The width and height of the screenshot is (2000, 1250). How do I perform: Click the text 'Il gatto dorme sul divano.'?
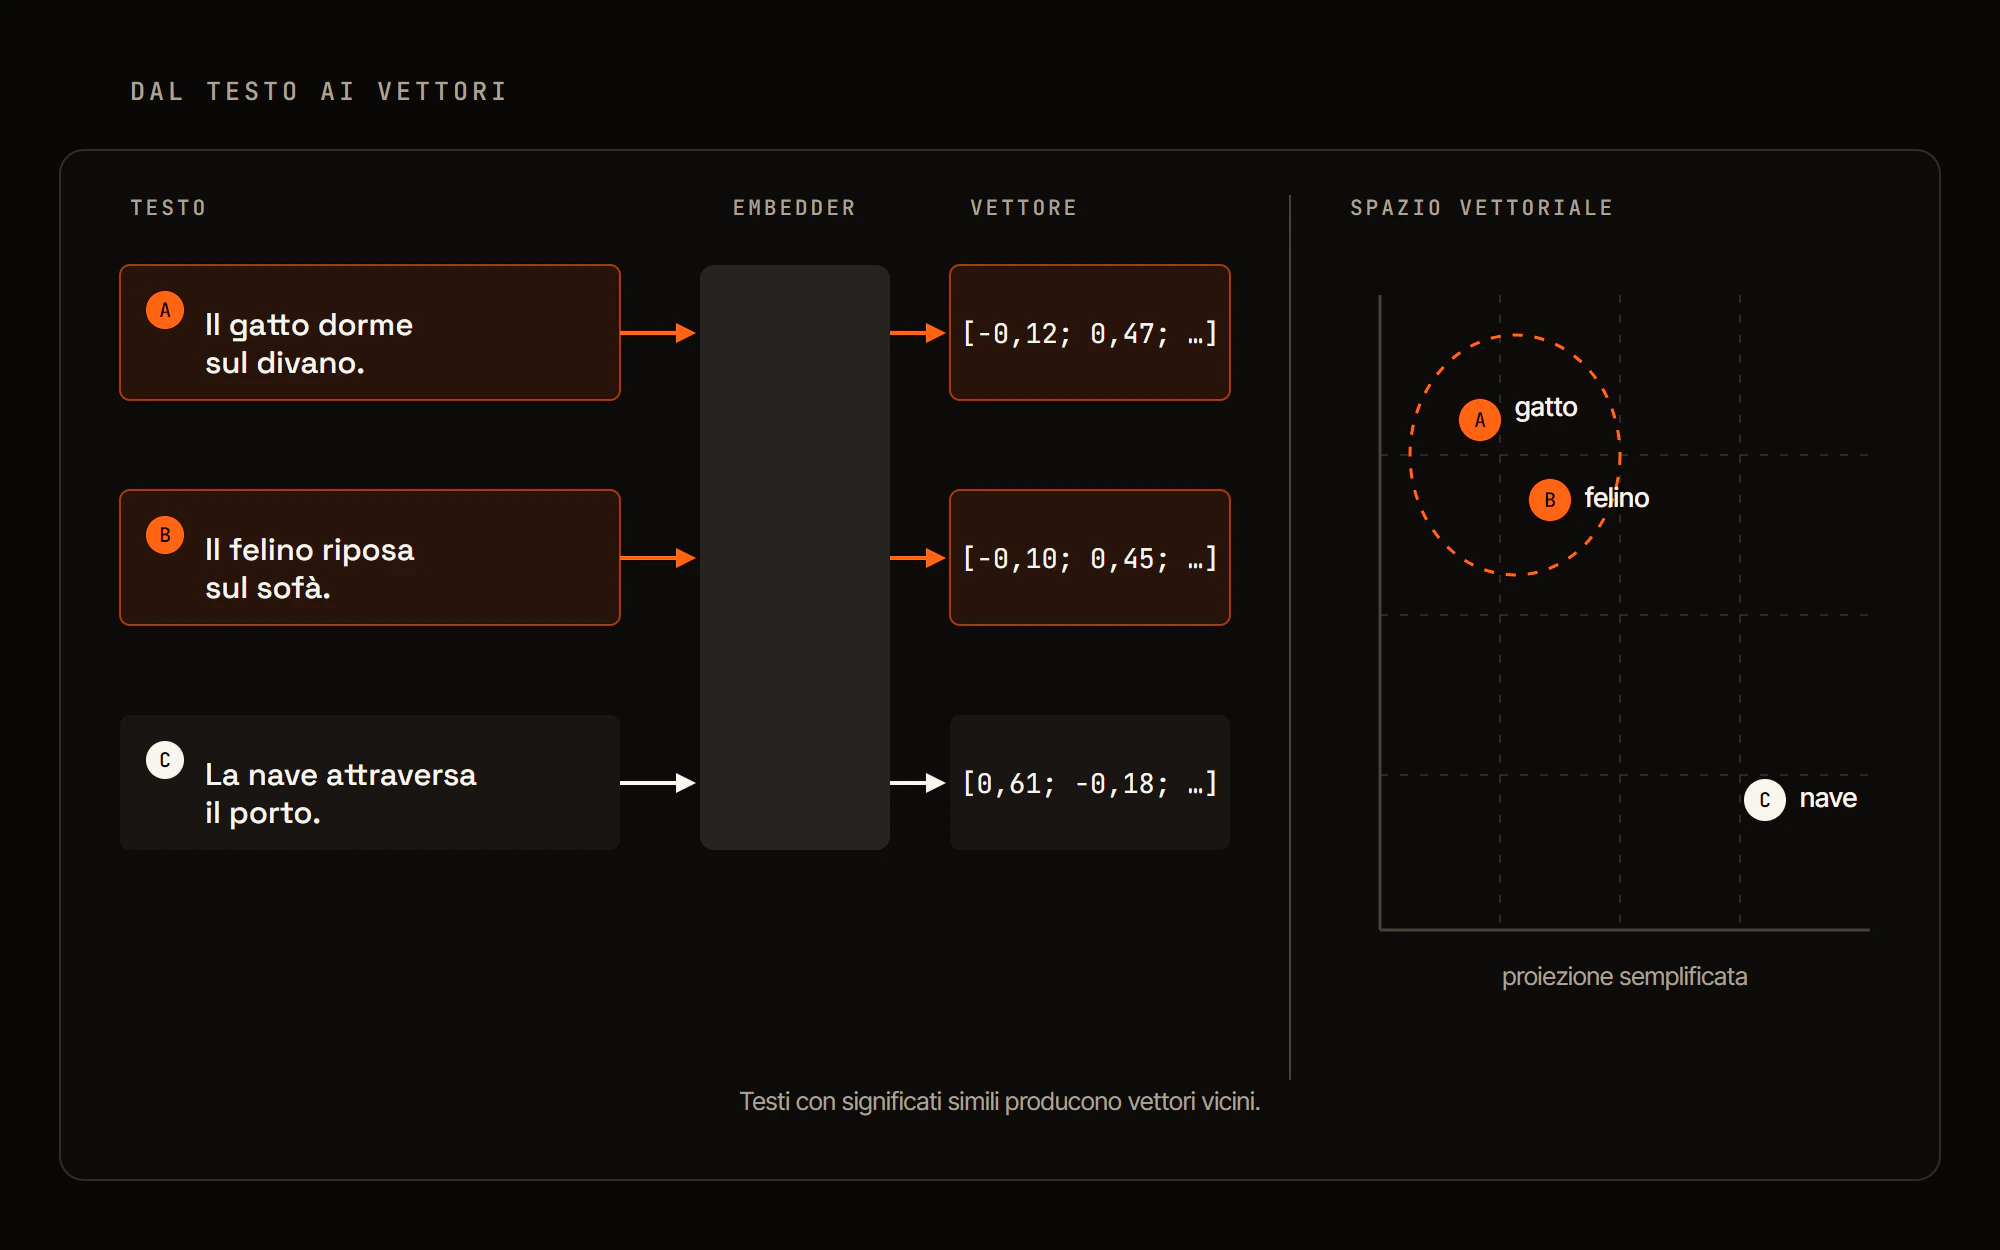[x=309, y=344]
